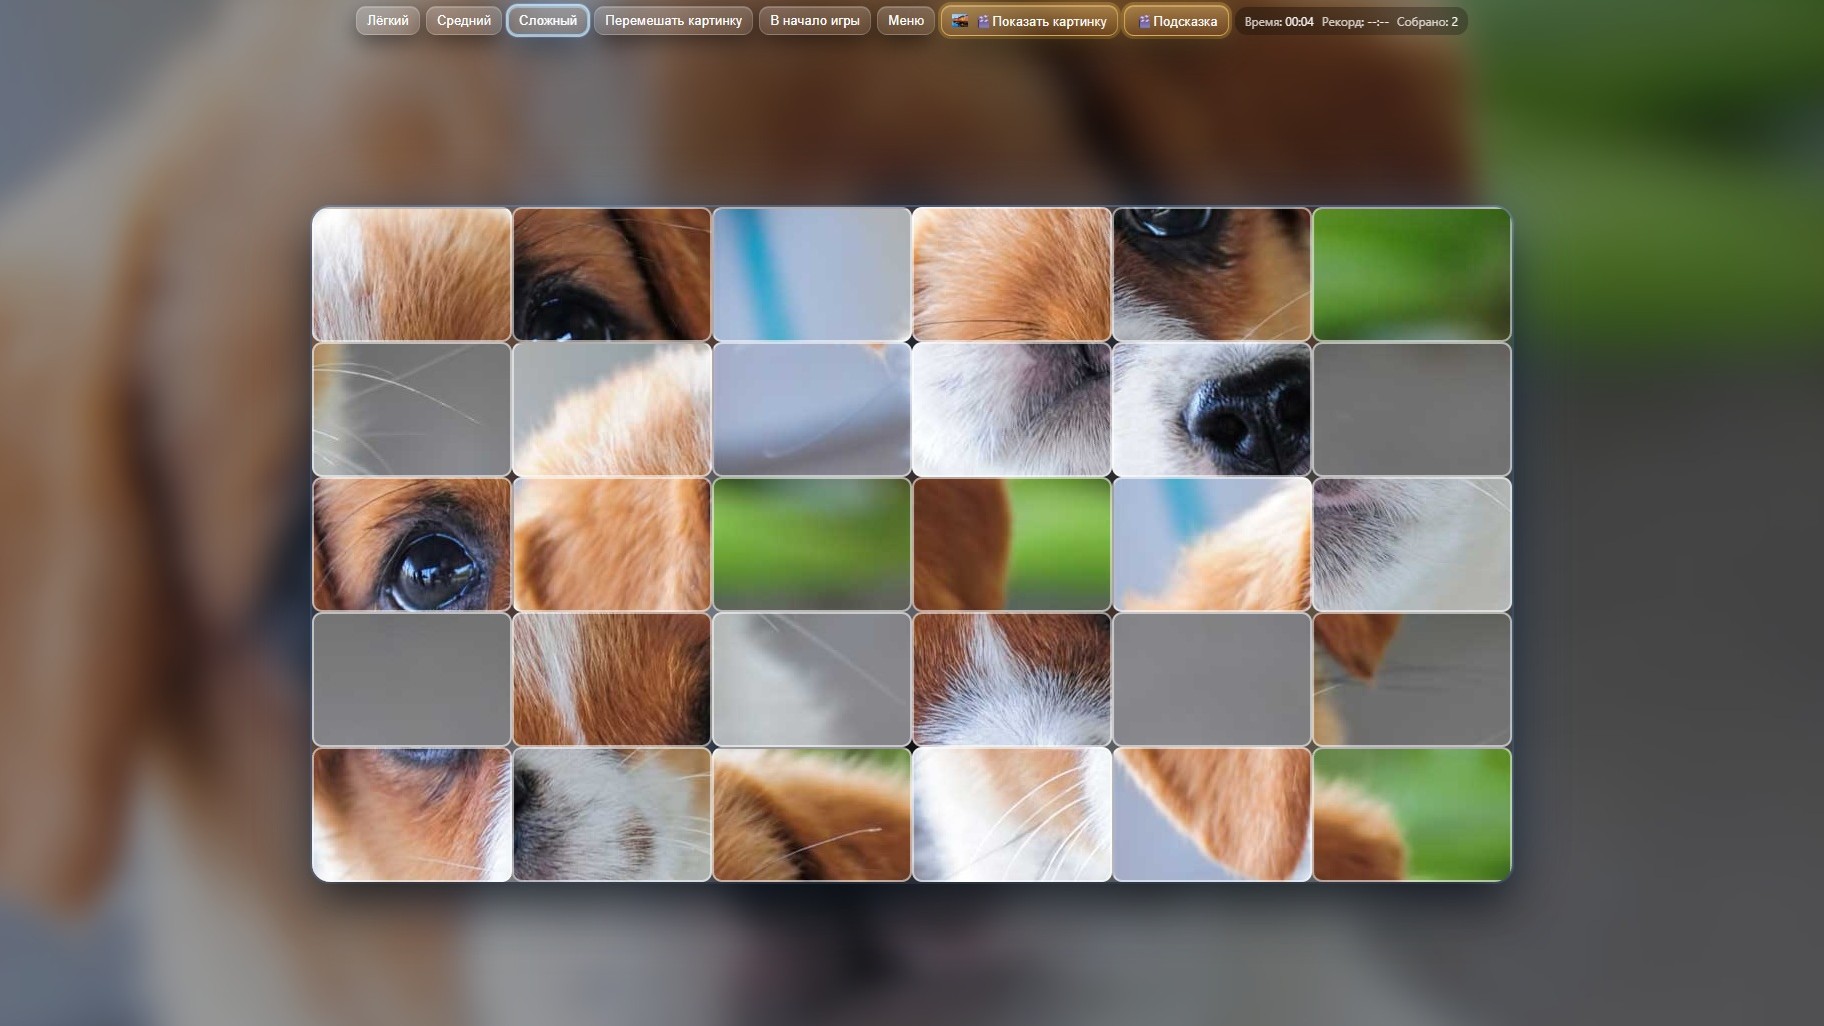The image size is (1824, 1026).
Task: Click В начало игры to restart
Action: point(816,20)
